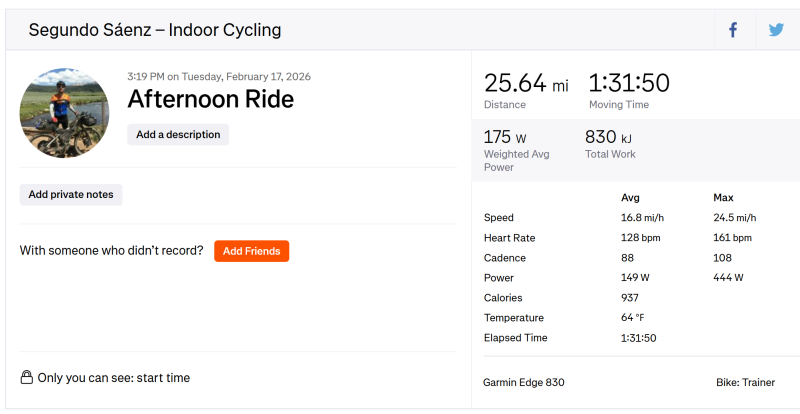Click the 830 kJ total work stat
Viewport: 800px width, 414px height.
click(x=608, y=137)
